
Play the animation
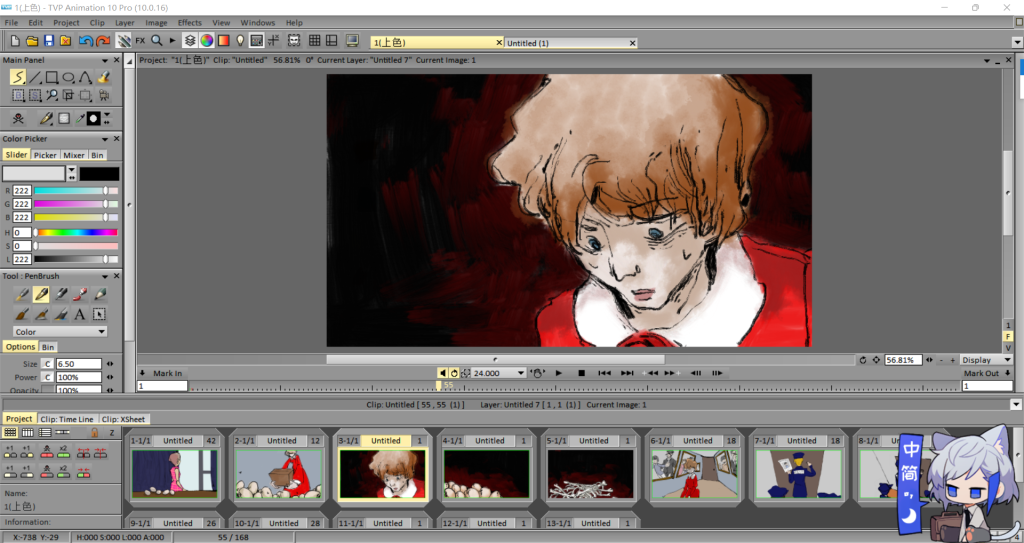[558, 373]
